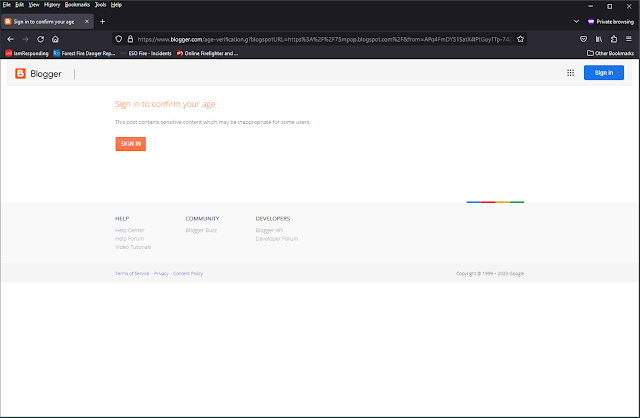Open the Help Center link

click(x=130, y=230)
